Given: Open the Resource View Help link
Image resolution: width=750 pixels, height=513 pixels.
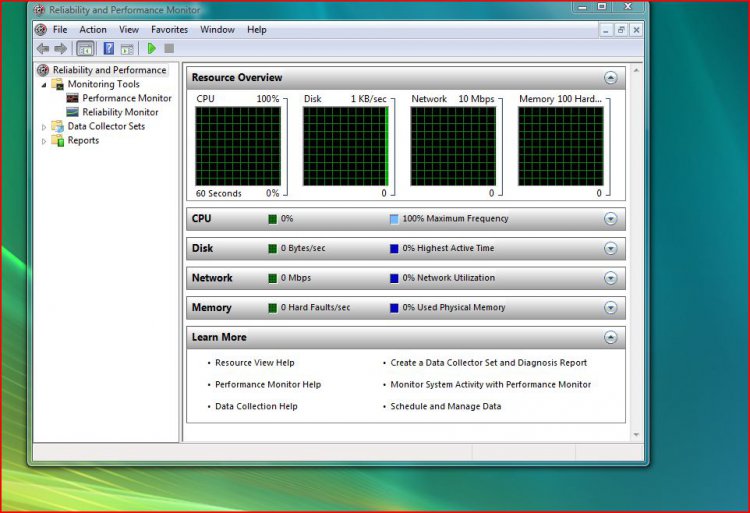Looking at the screenshot, I should click(254, 363).
